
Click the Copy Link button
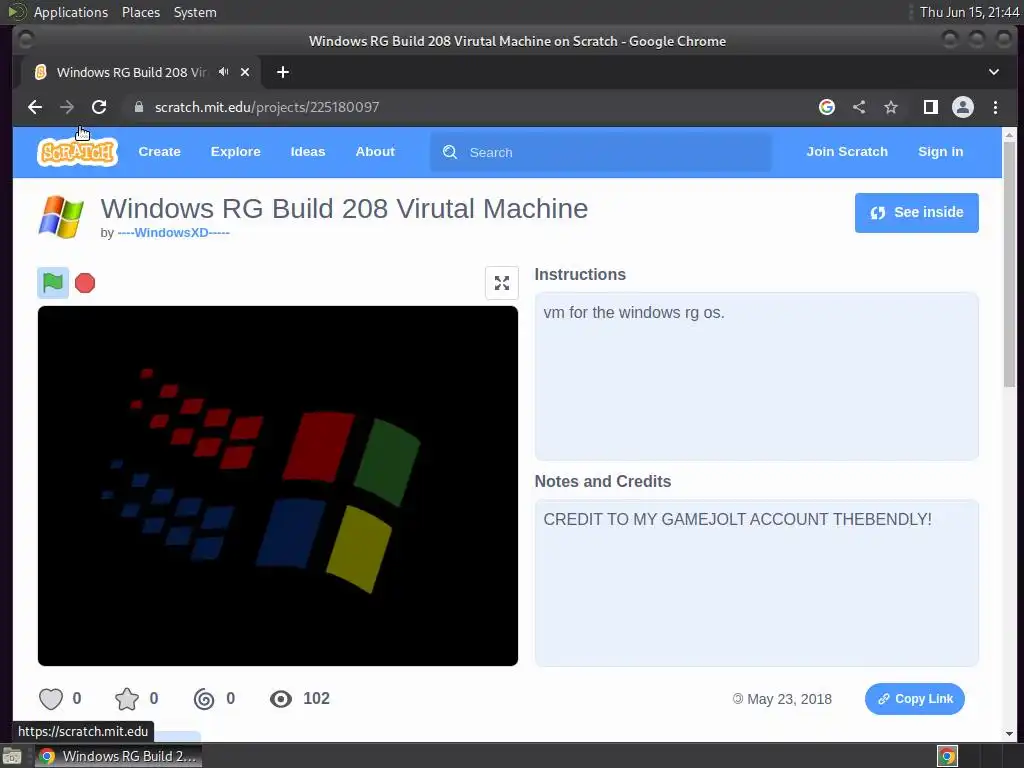[914, 699]
